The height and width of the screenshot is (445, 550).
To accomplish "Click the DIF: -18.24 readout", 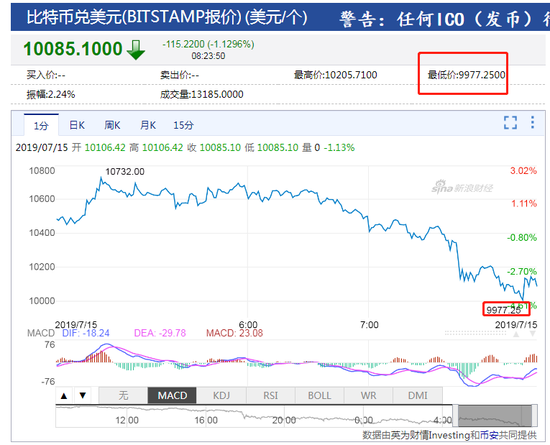I will click(86, 333).
